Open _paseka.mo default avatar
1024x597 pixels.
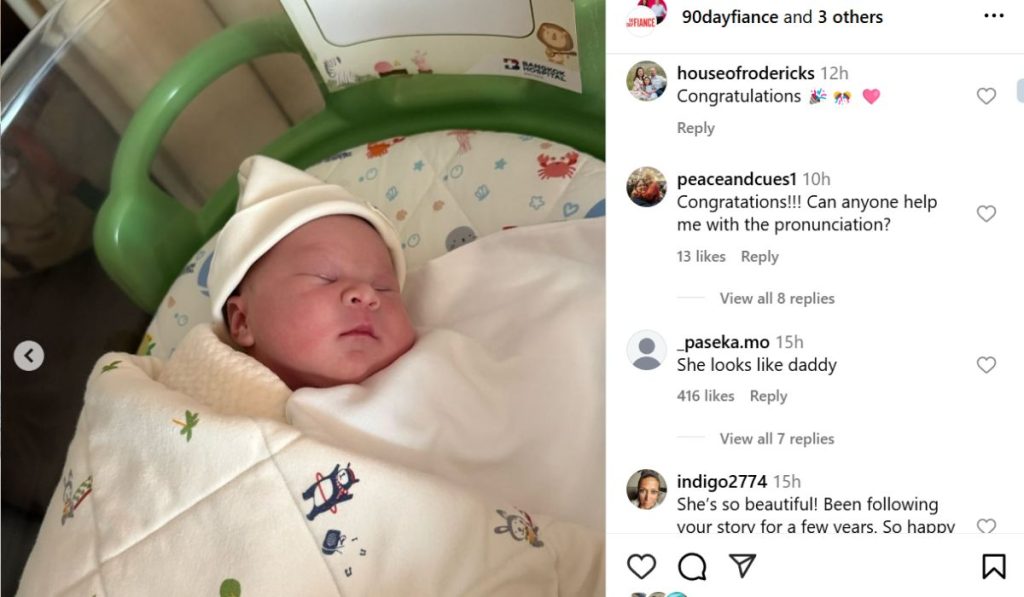coord(647,350)
